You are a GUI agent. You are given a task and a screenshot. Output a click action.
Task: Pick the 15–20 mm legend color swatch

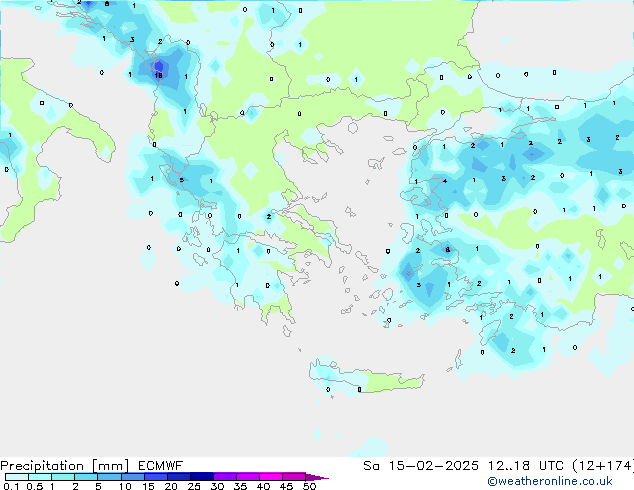[155, 477]
